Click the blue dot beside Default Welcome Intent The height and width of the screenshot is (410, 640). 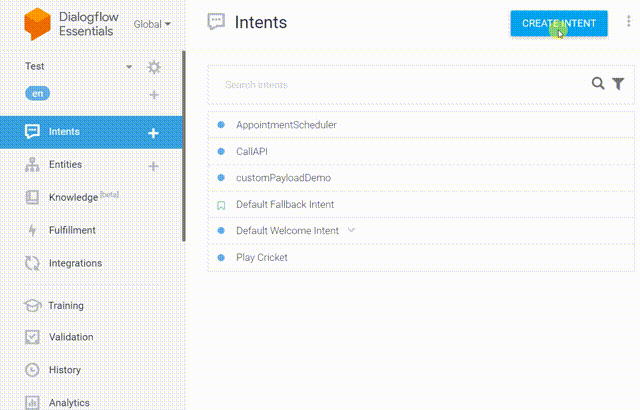[221, 231]
